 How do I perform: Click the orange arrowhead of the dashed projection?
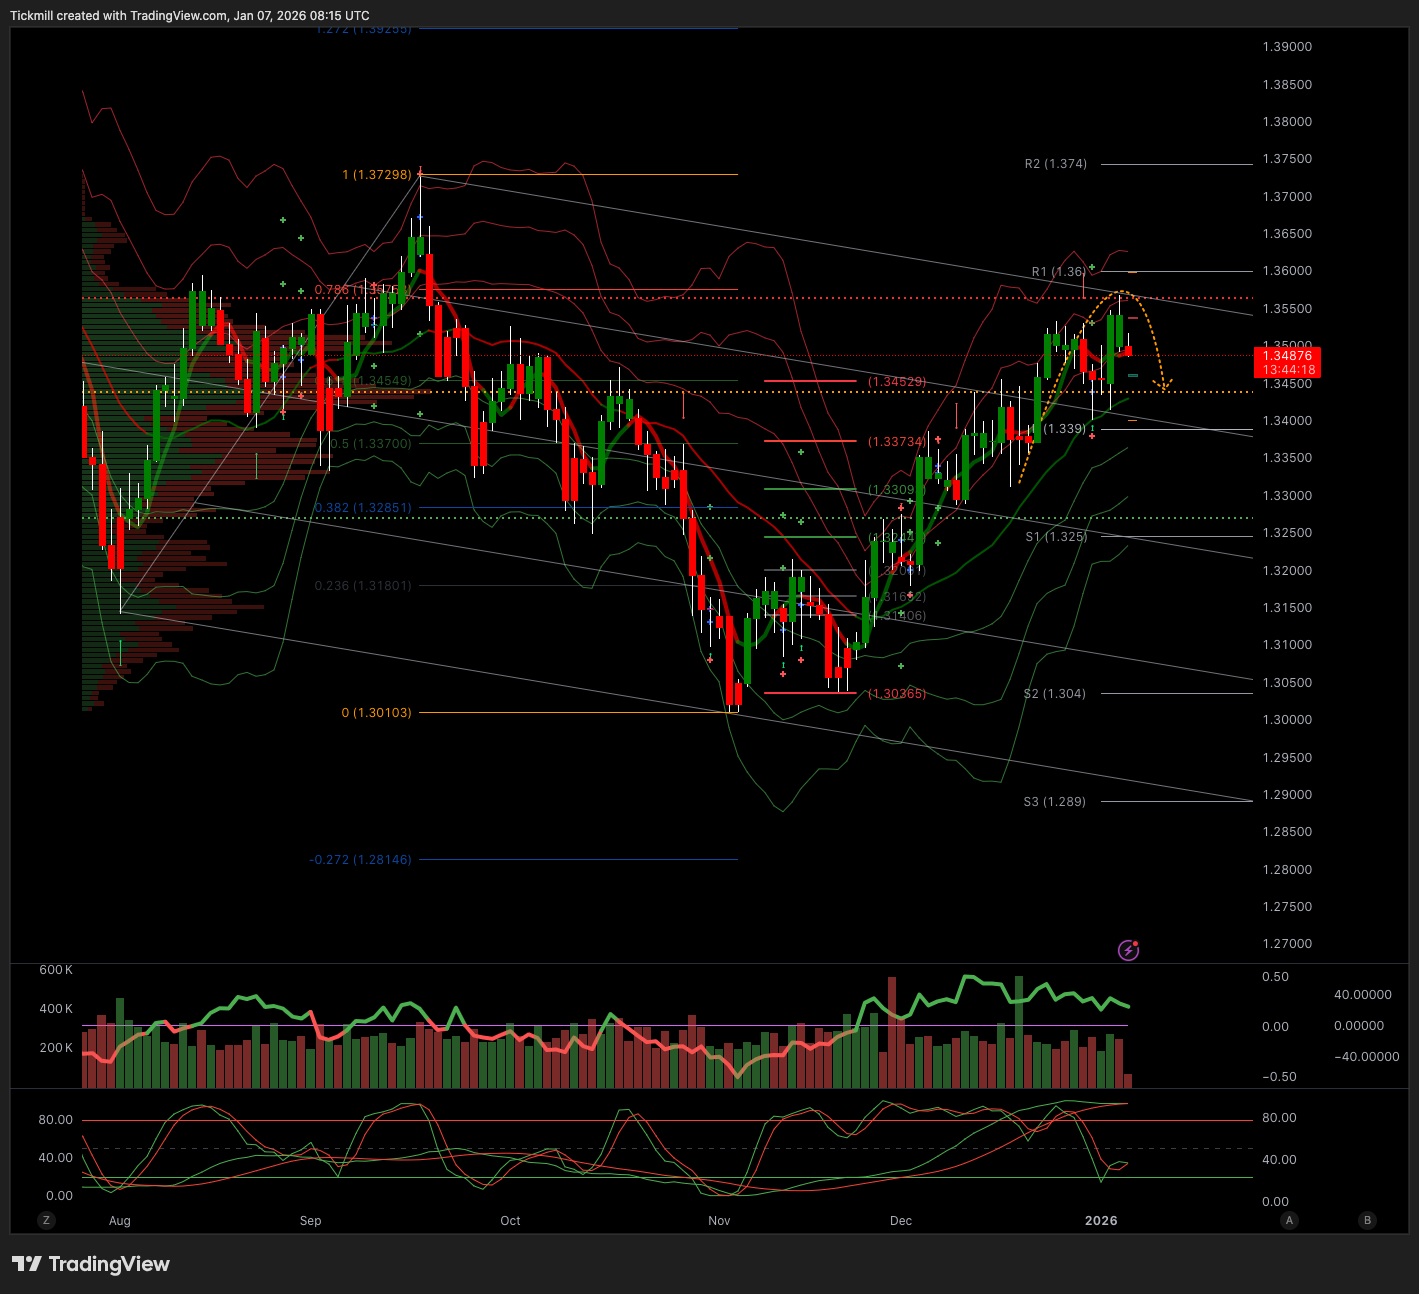1162,385
